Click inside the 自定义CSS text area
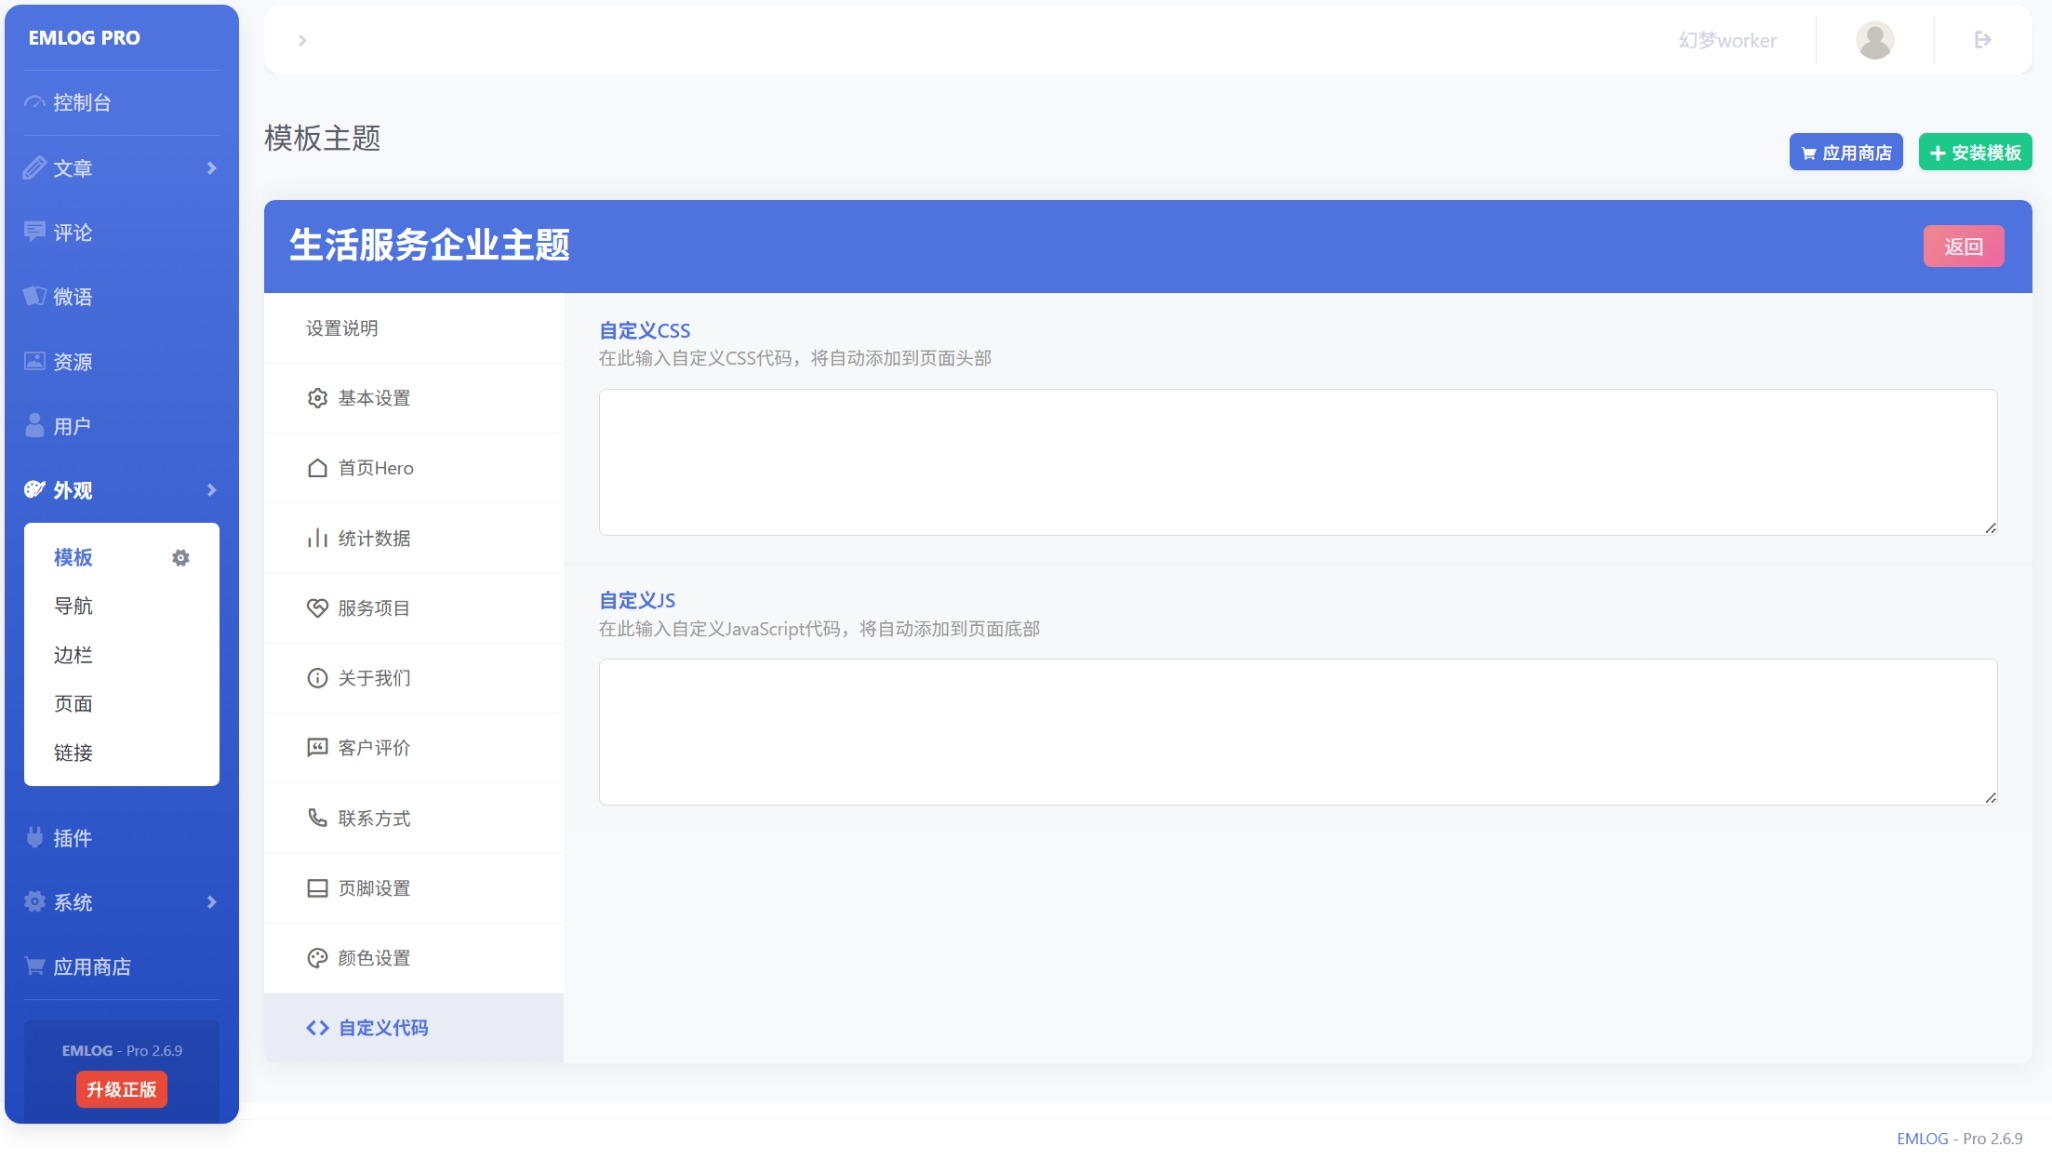The height and width of the screenshot is (1171, 2052). pos(1297,462)
